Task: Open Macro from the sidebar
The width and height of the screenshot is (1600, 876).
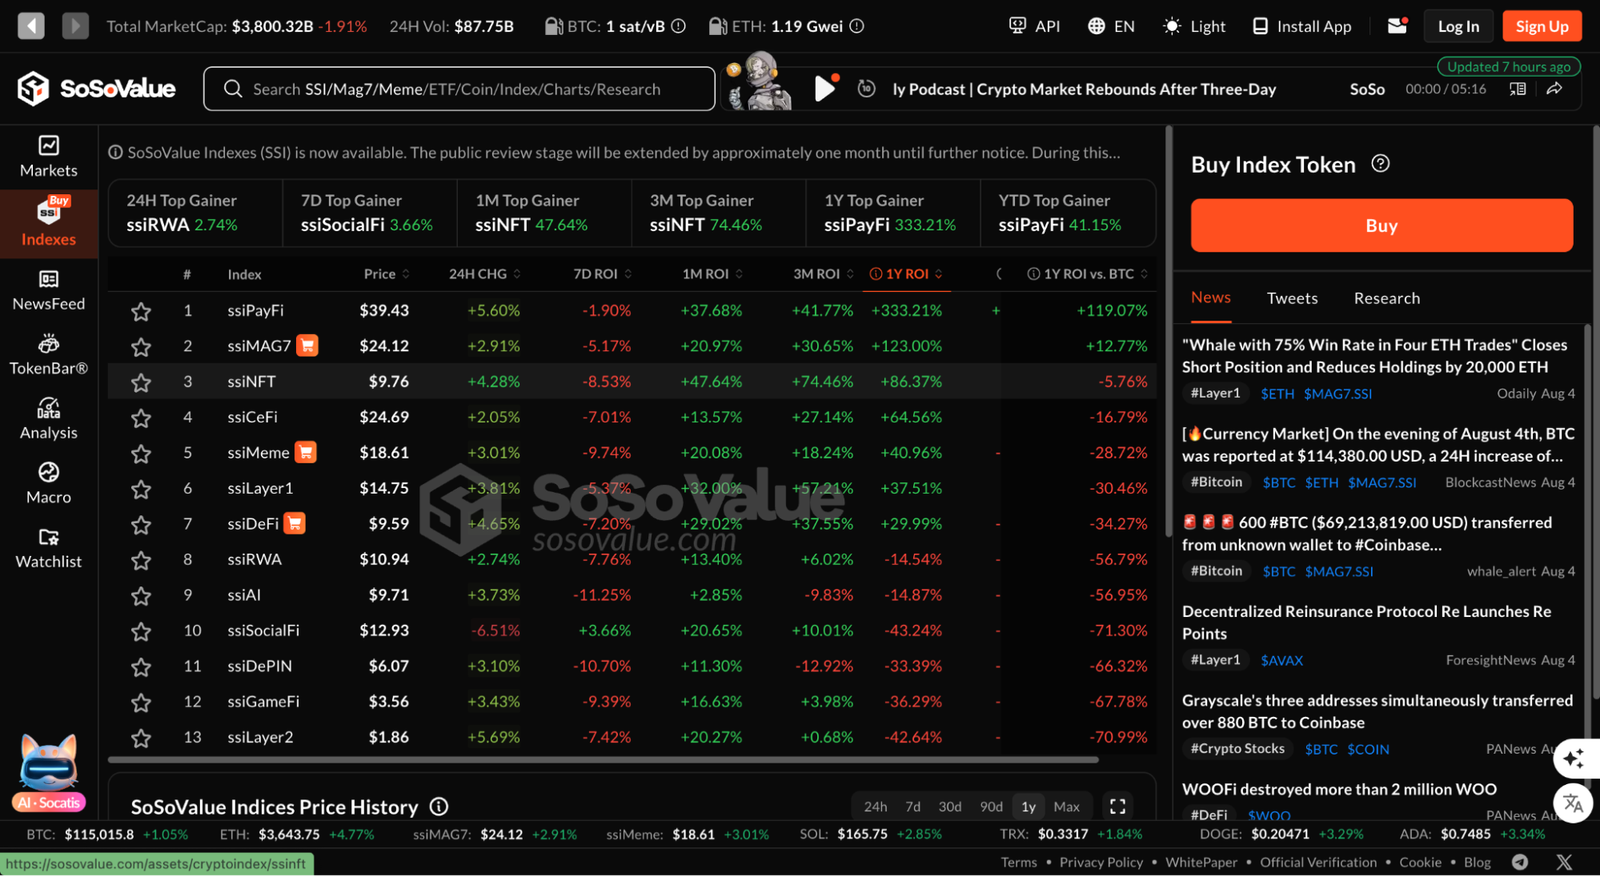Action: coord(48,484)
